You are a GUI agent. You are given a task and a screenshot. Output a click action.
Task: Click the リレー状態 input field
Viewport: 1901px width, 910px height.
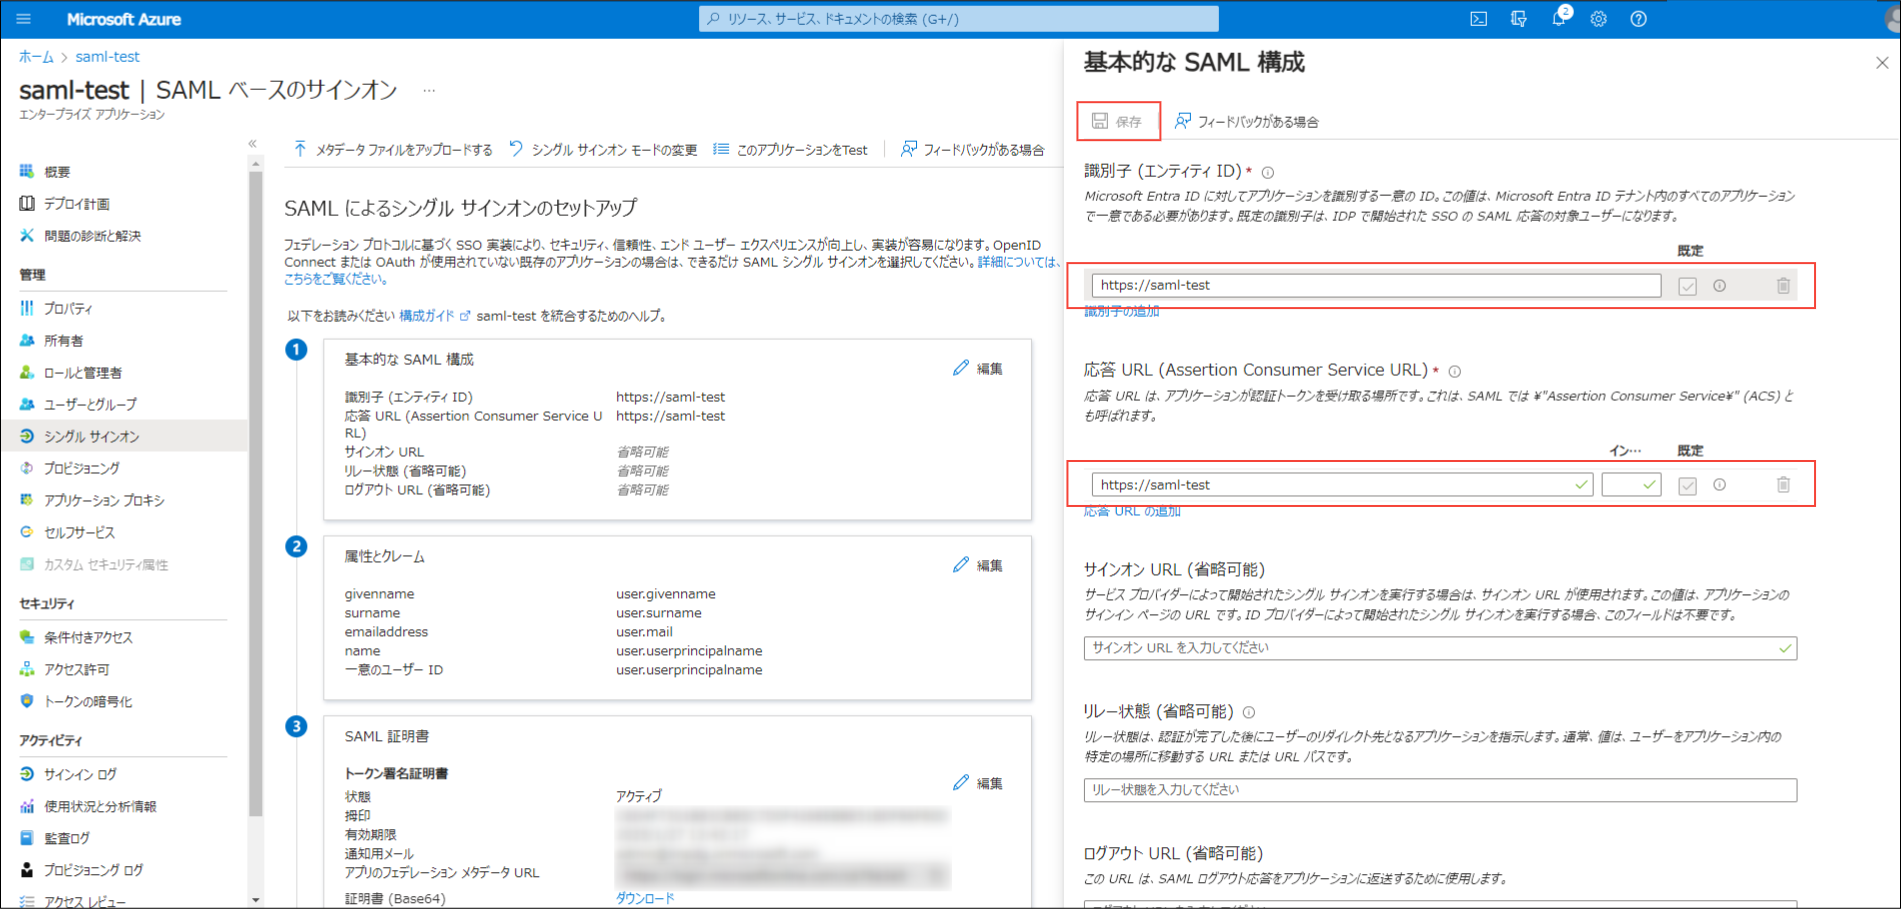pos(1440,790)
